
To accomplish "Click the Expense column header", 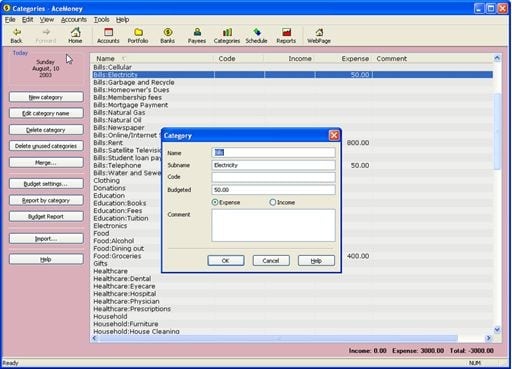I will 343,59.
